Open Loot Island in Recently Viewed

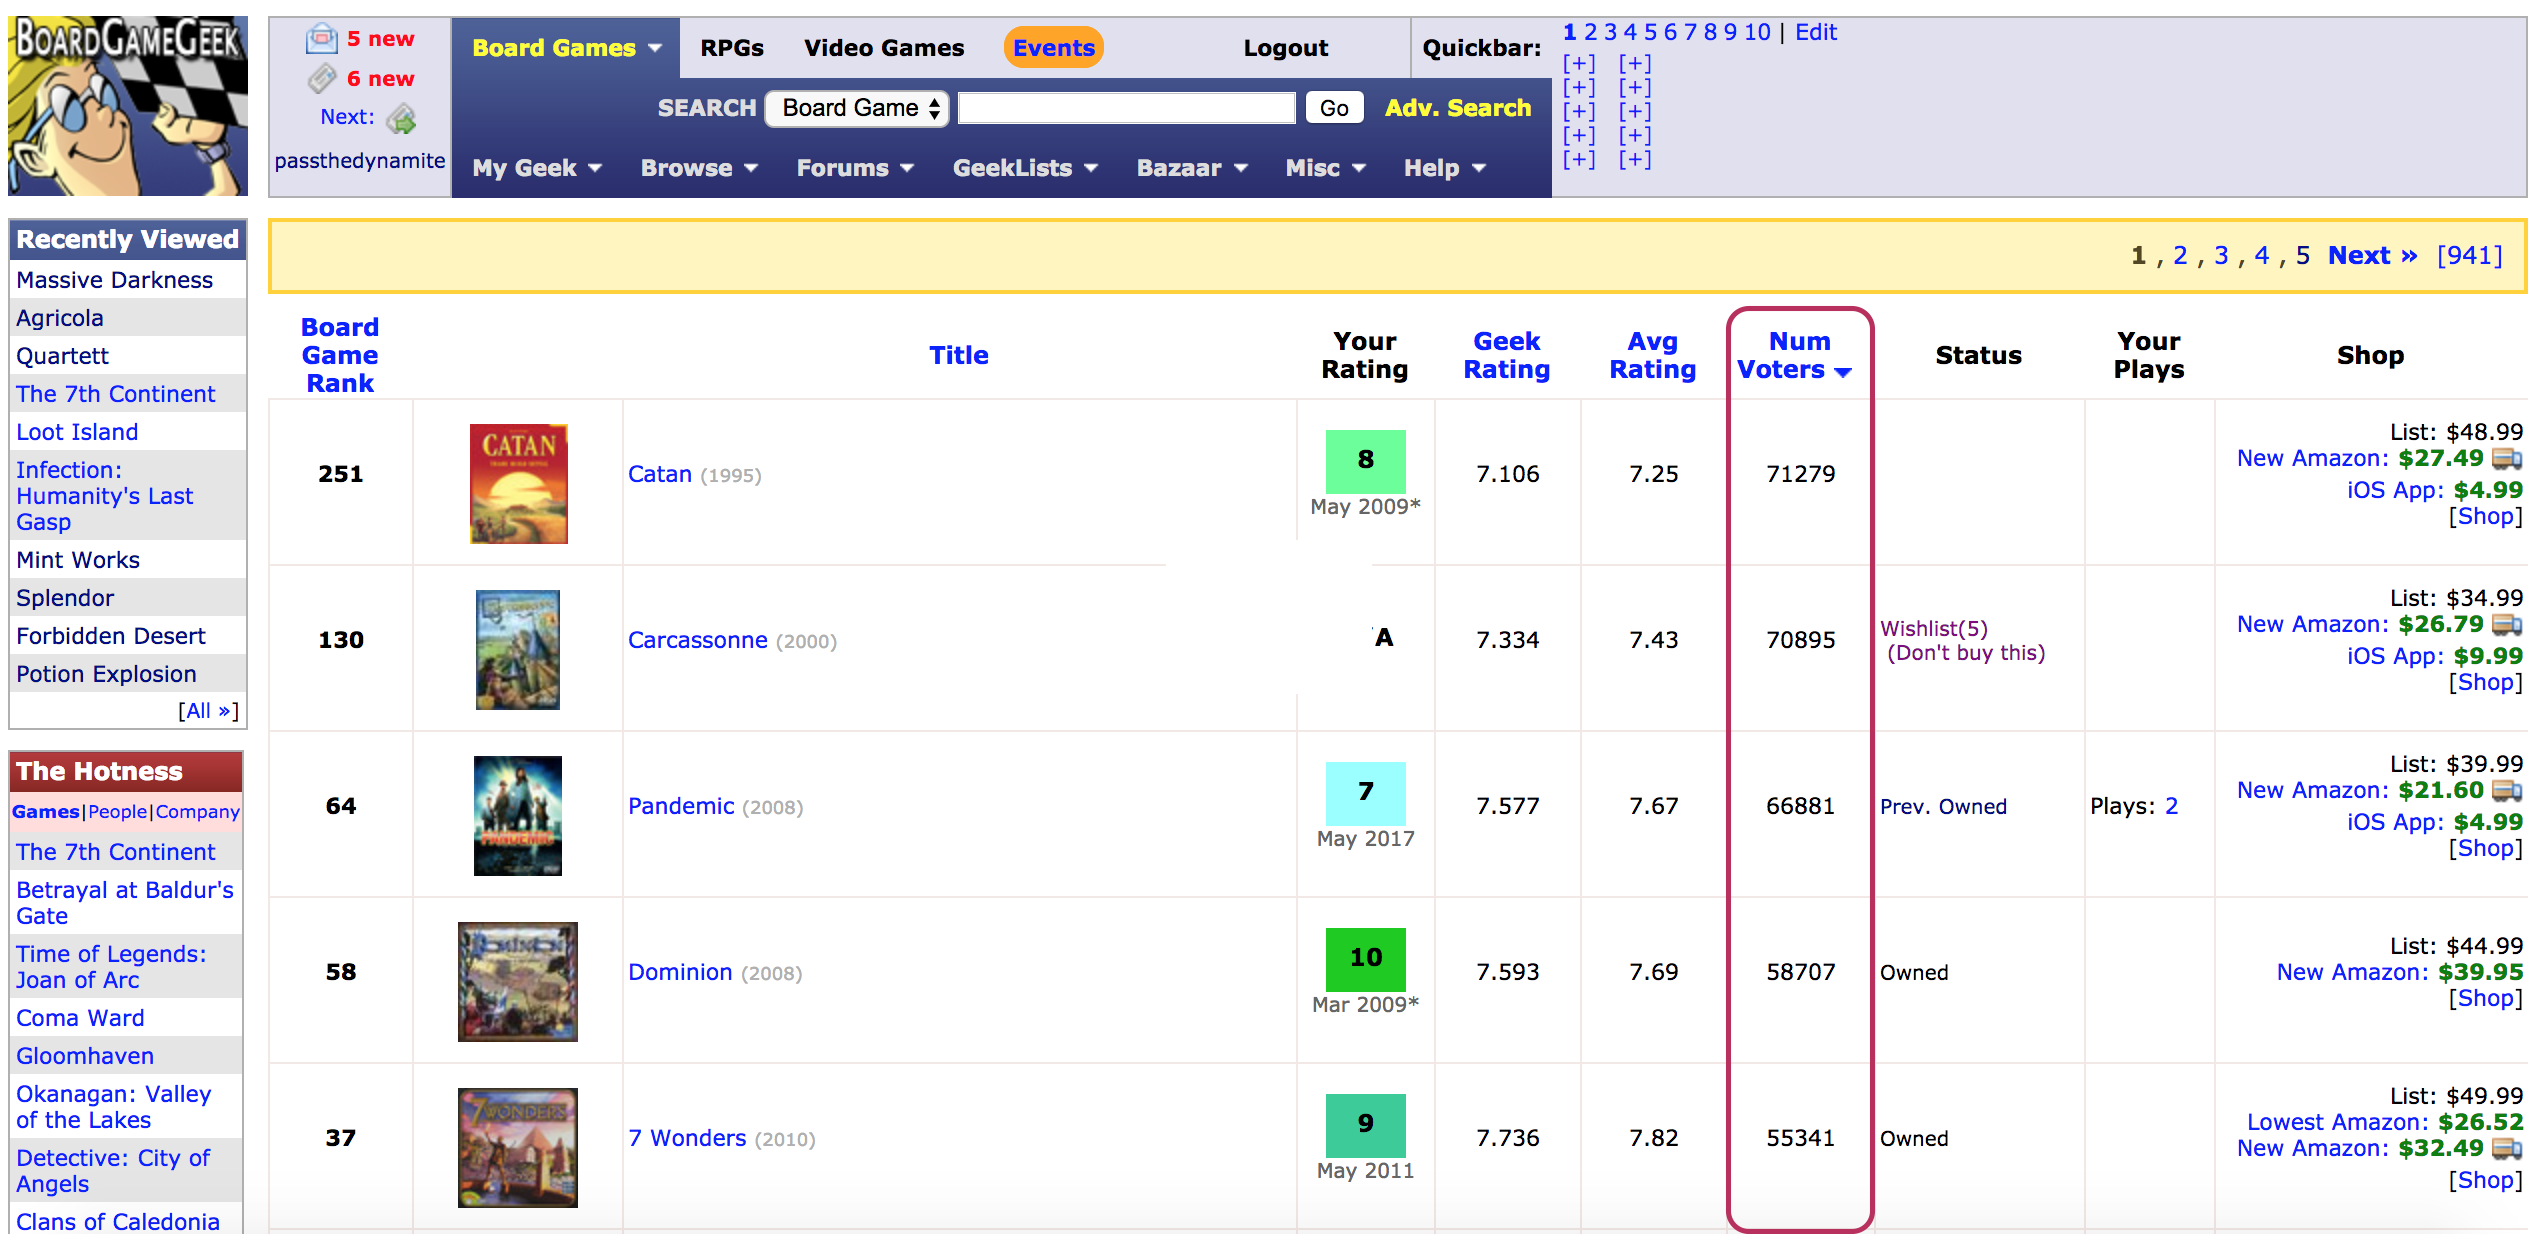77,432
